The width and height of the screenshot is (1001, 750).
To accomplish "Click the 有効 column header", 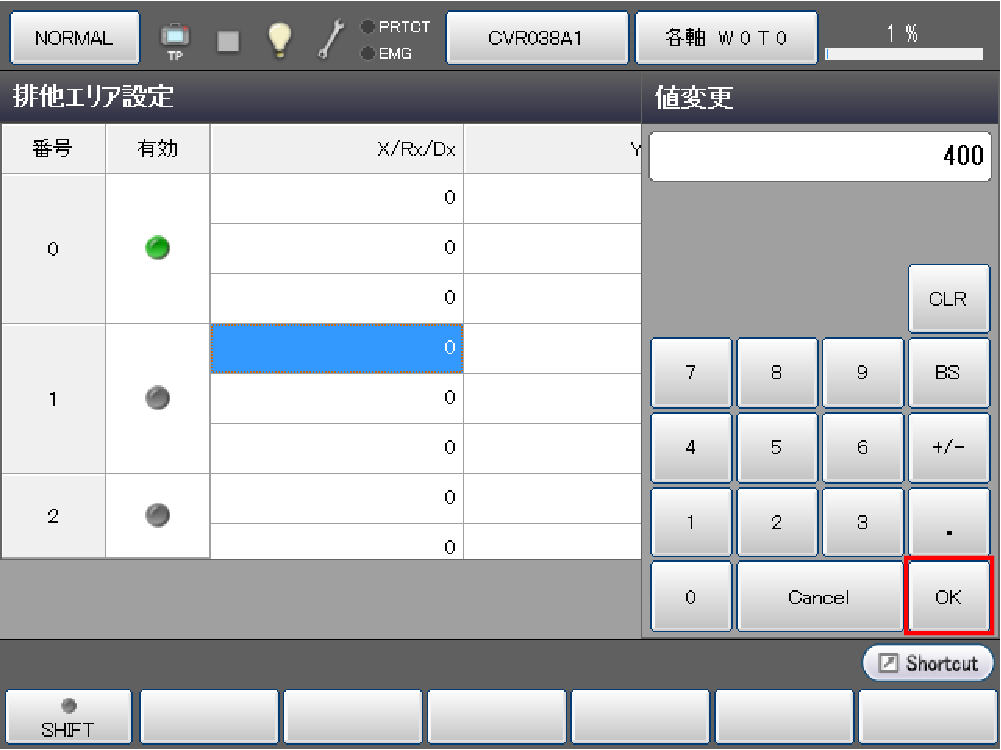I will click(x=157, y=149).
